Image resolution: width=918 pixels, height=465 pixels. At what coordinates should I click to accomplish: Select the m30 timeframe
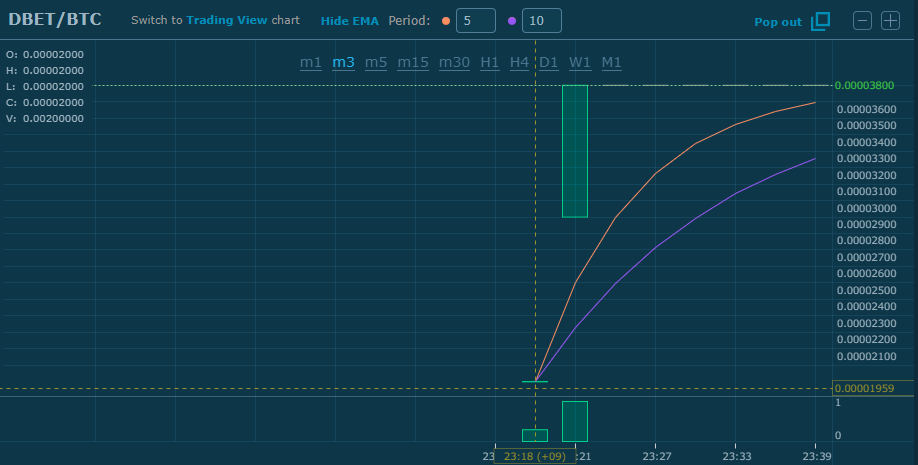point(454,63)
